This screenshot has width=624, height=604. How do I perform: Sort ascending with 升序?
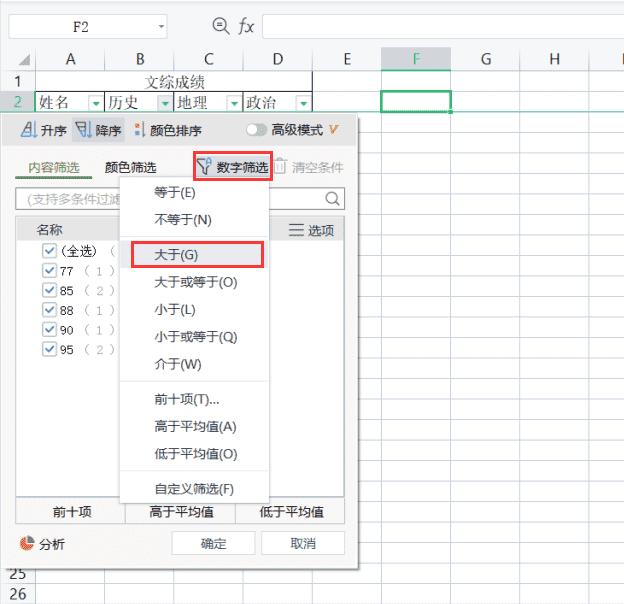click(44, 130)
